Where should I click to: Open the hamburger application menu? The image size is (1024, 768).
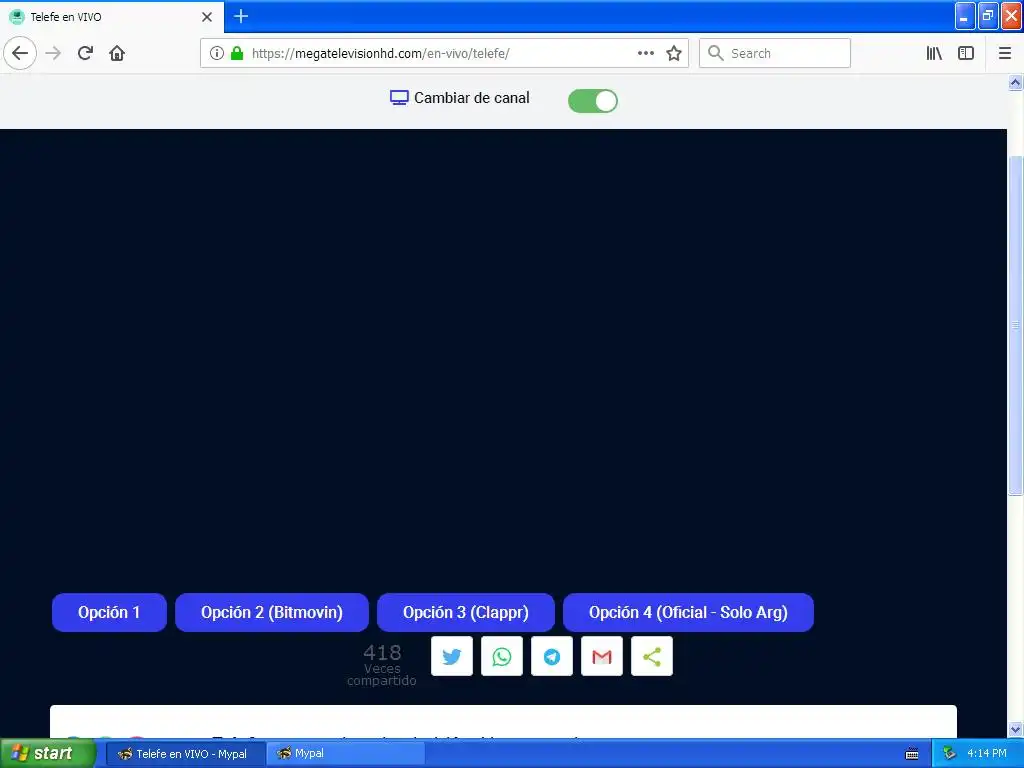(x=1005, y=53)
